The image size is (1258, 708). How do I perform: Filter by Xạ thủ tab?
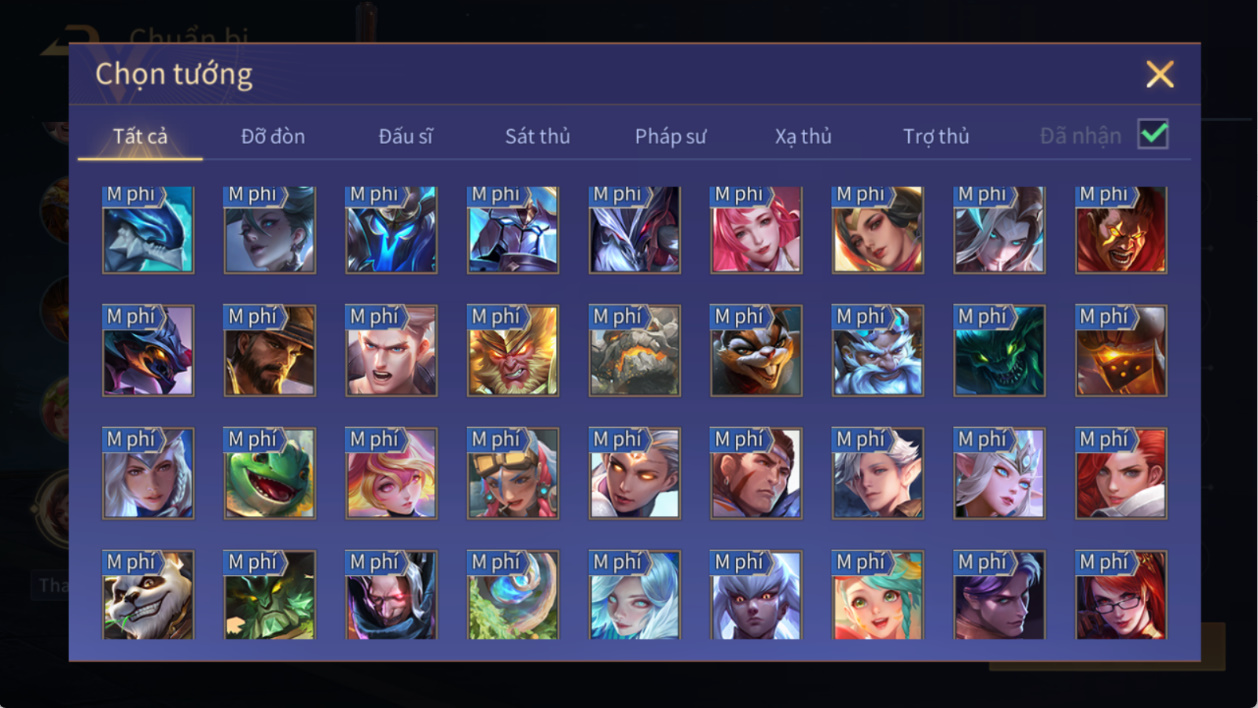coord(803,136)
